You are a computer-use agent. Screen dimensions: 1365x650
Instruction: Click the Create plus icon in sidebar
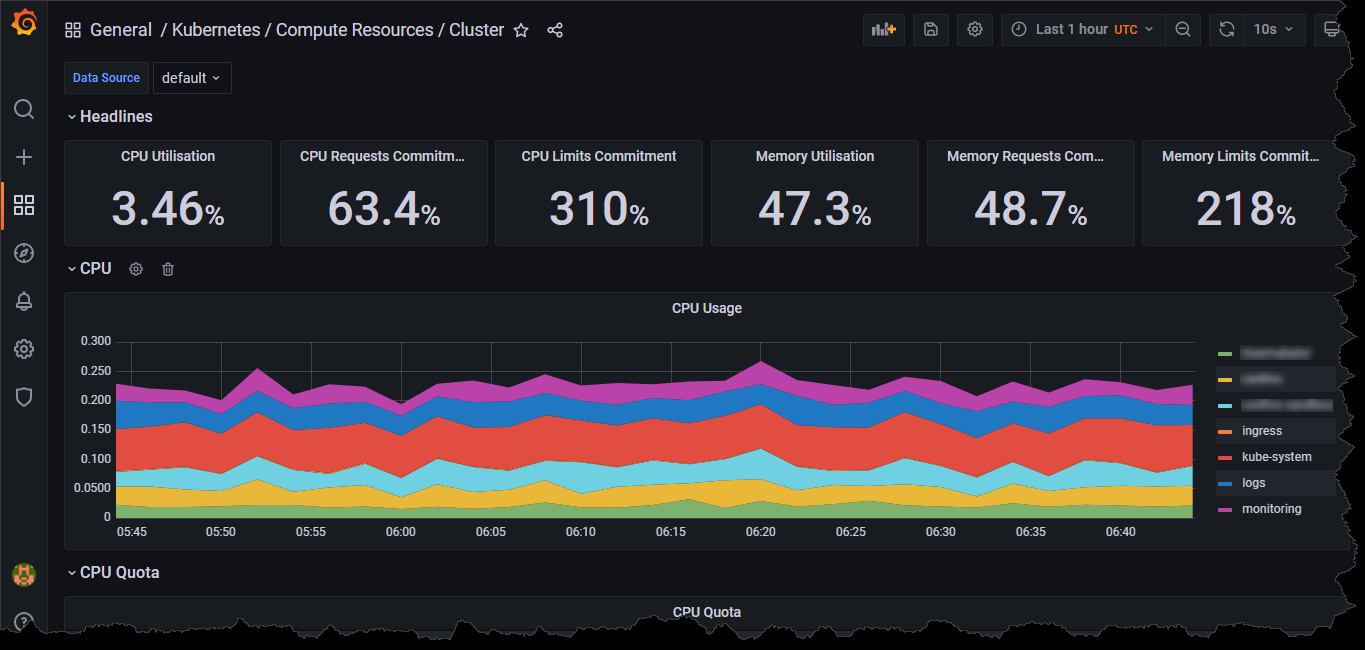(24, 157)
